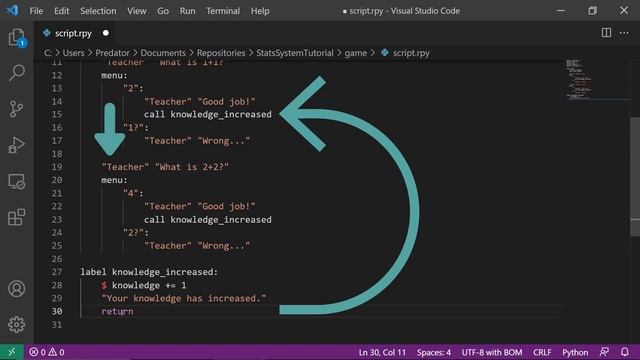The height and width of the screenshot is (360, 640).
Task: Open the Terminal menu
Action: coord(223,11)
